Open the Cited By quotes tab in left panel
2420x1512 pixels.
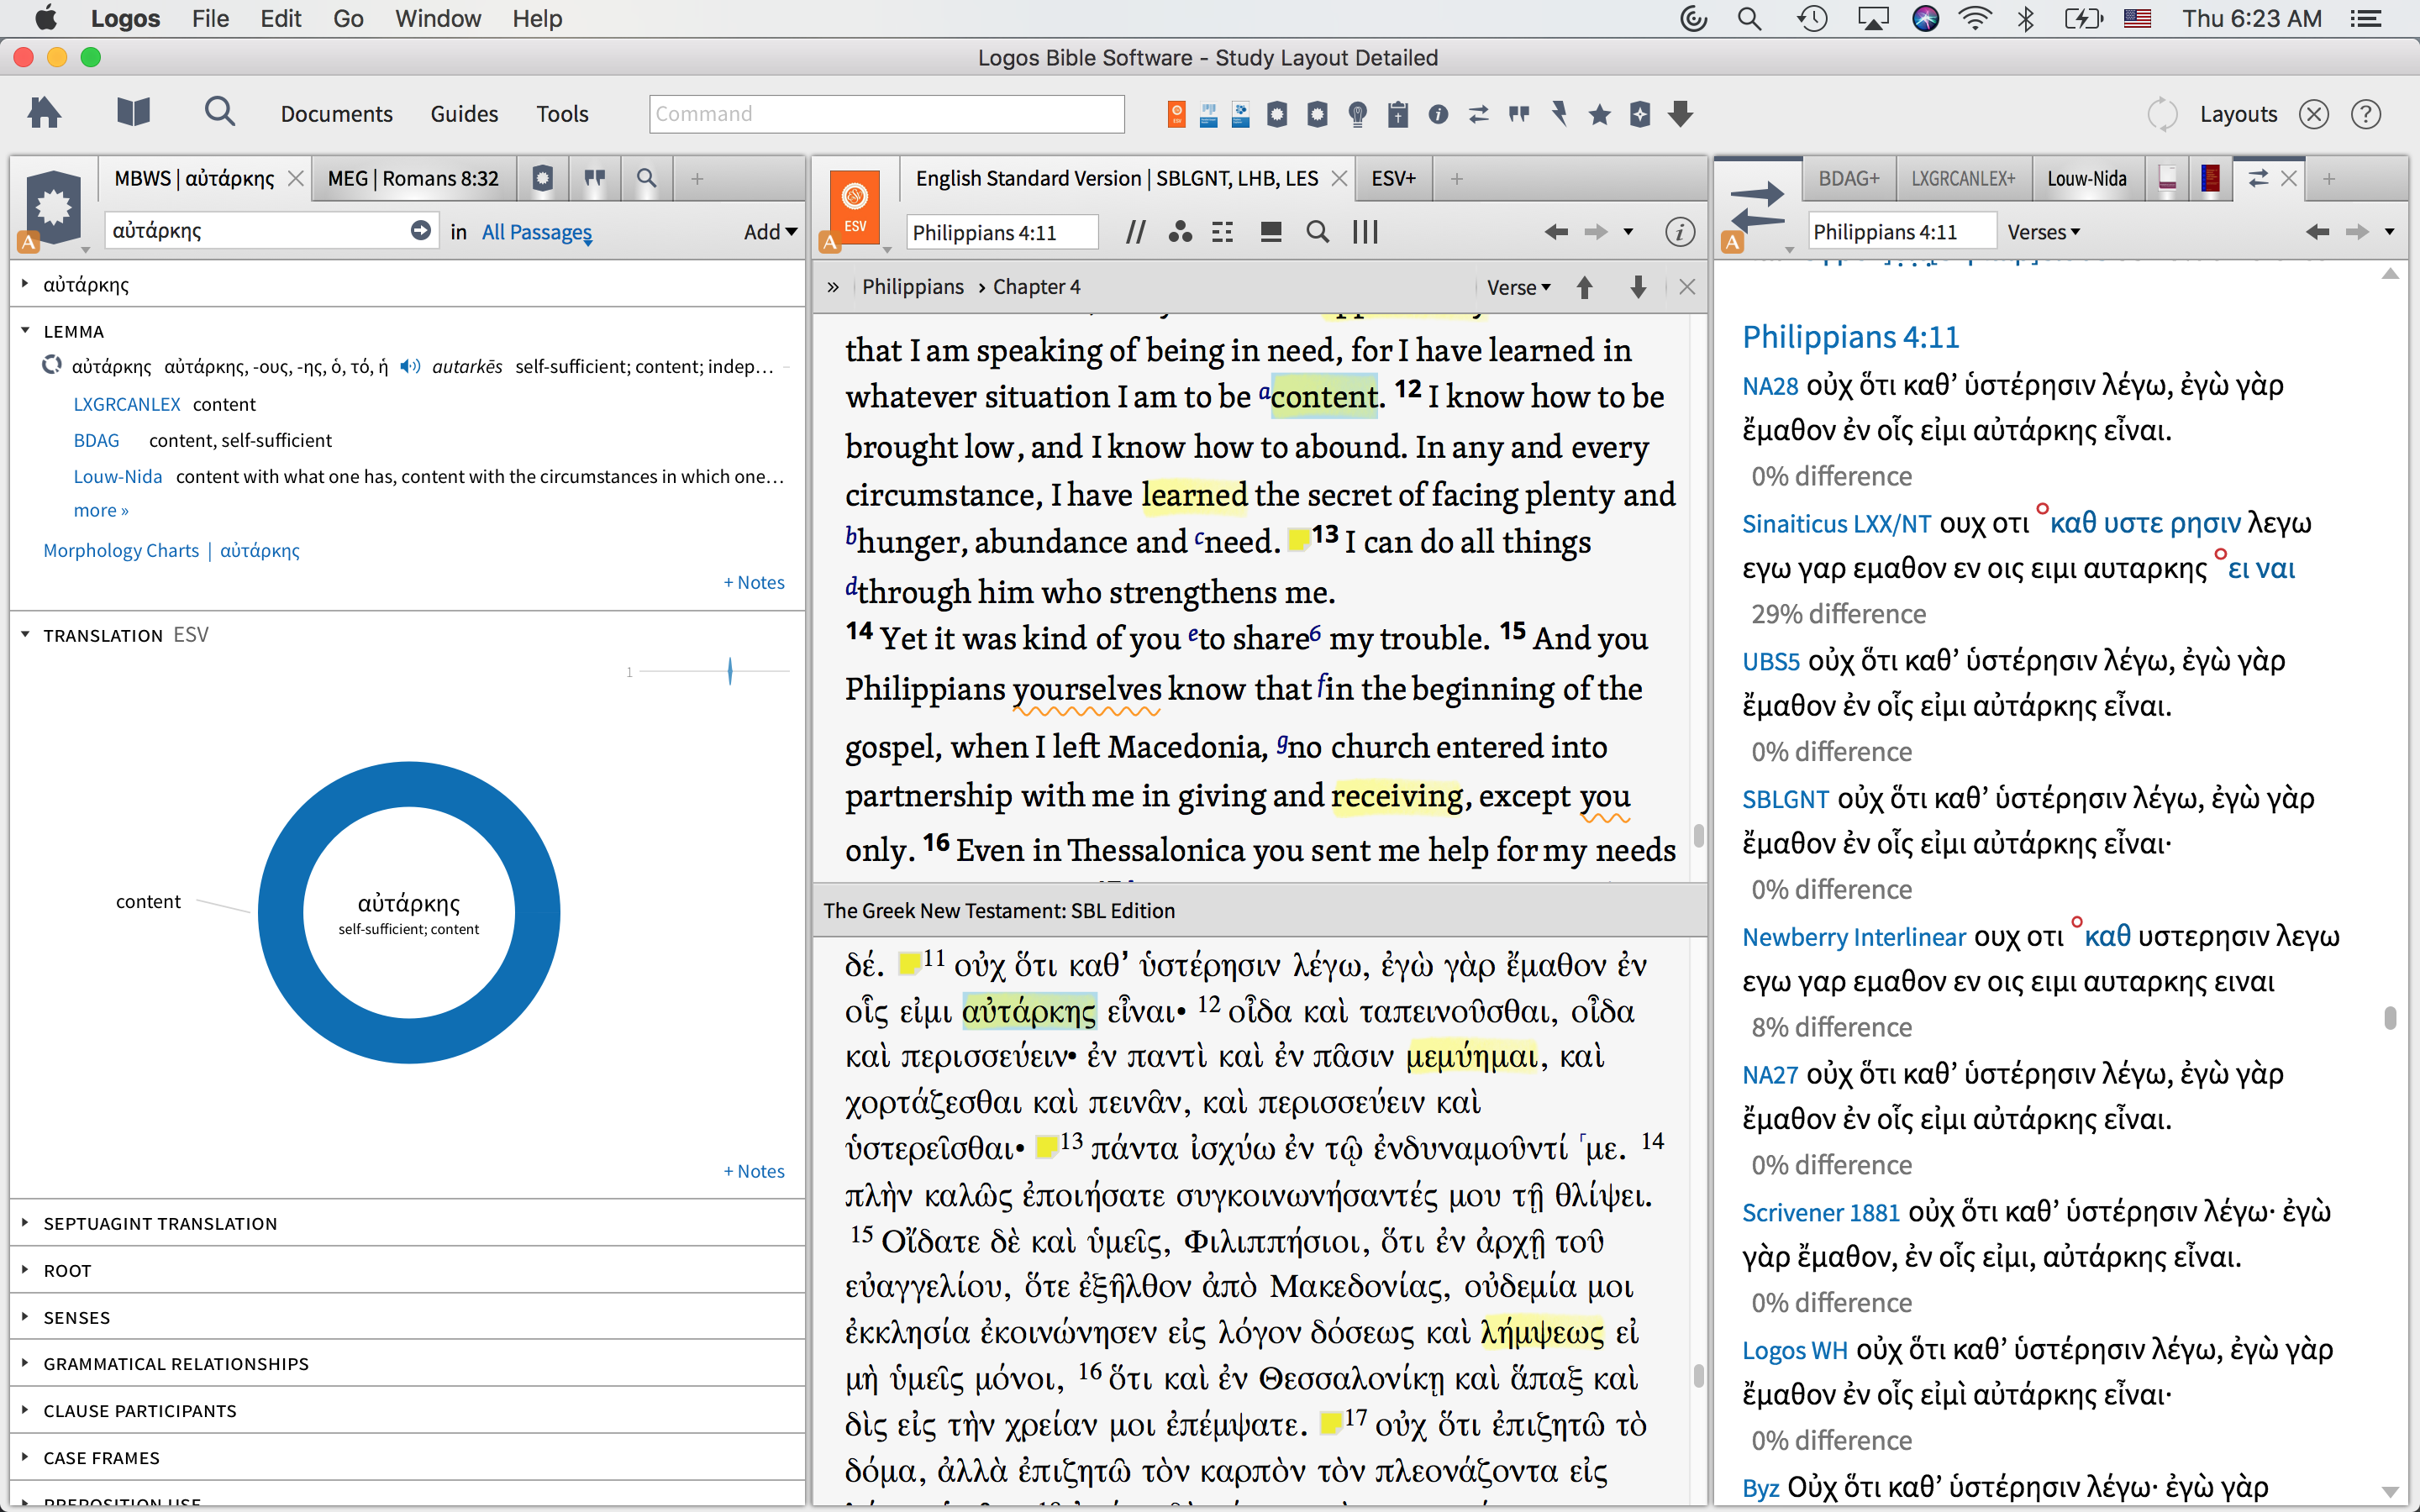(x=595, y=178)
